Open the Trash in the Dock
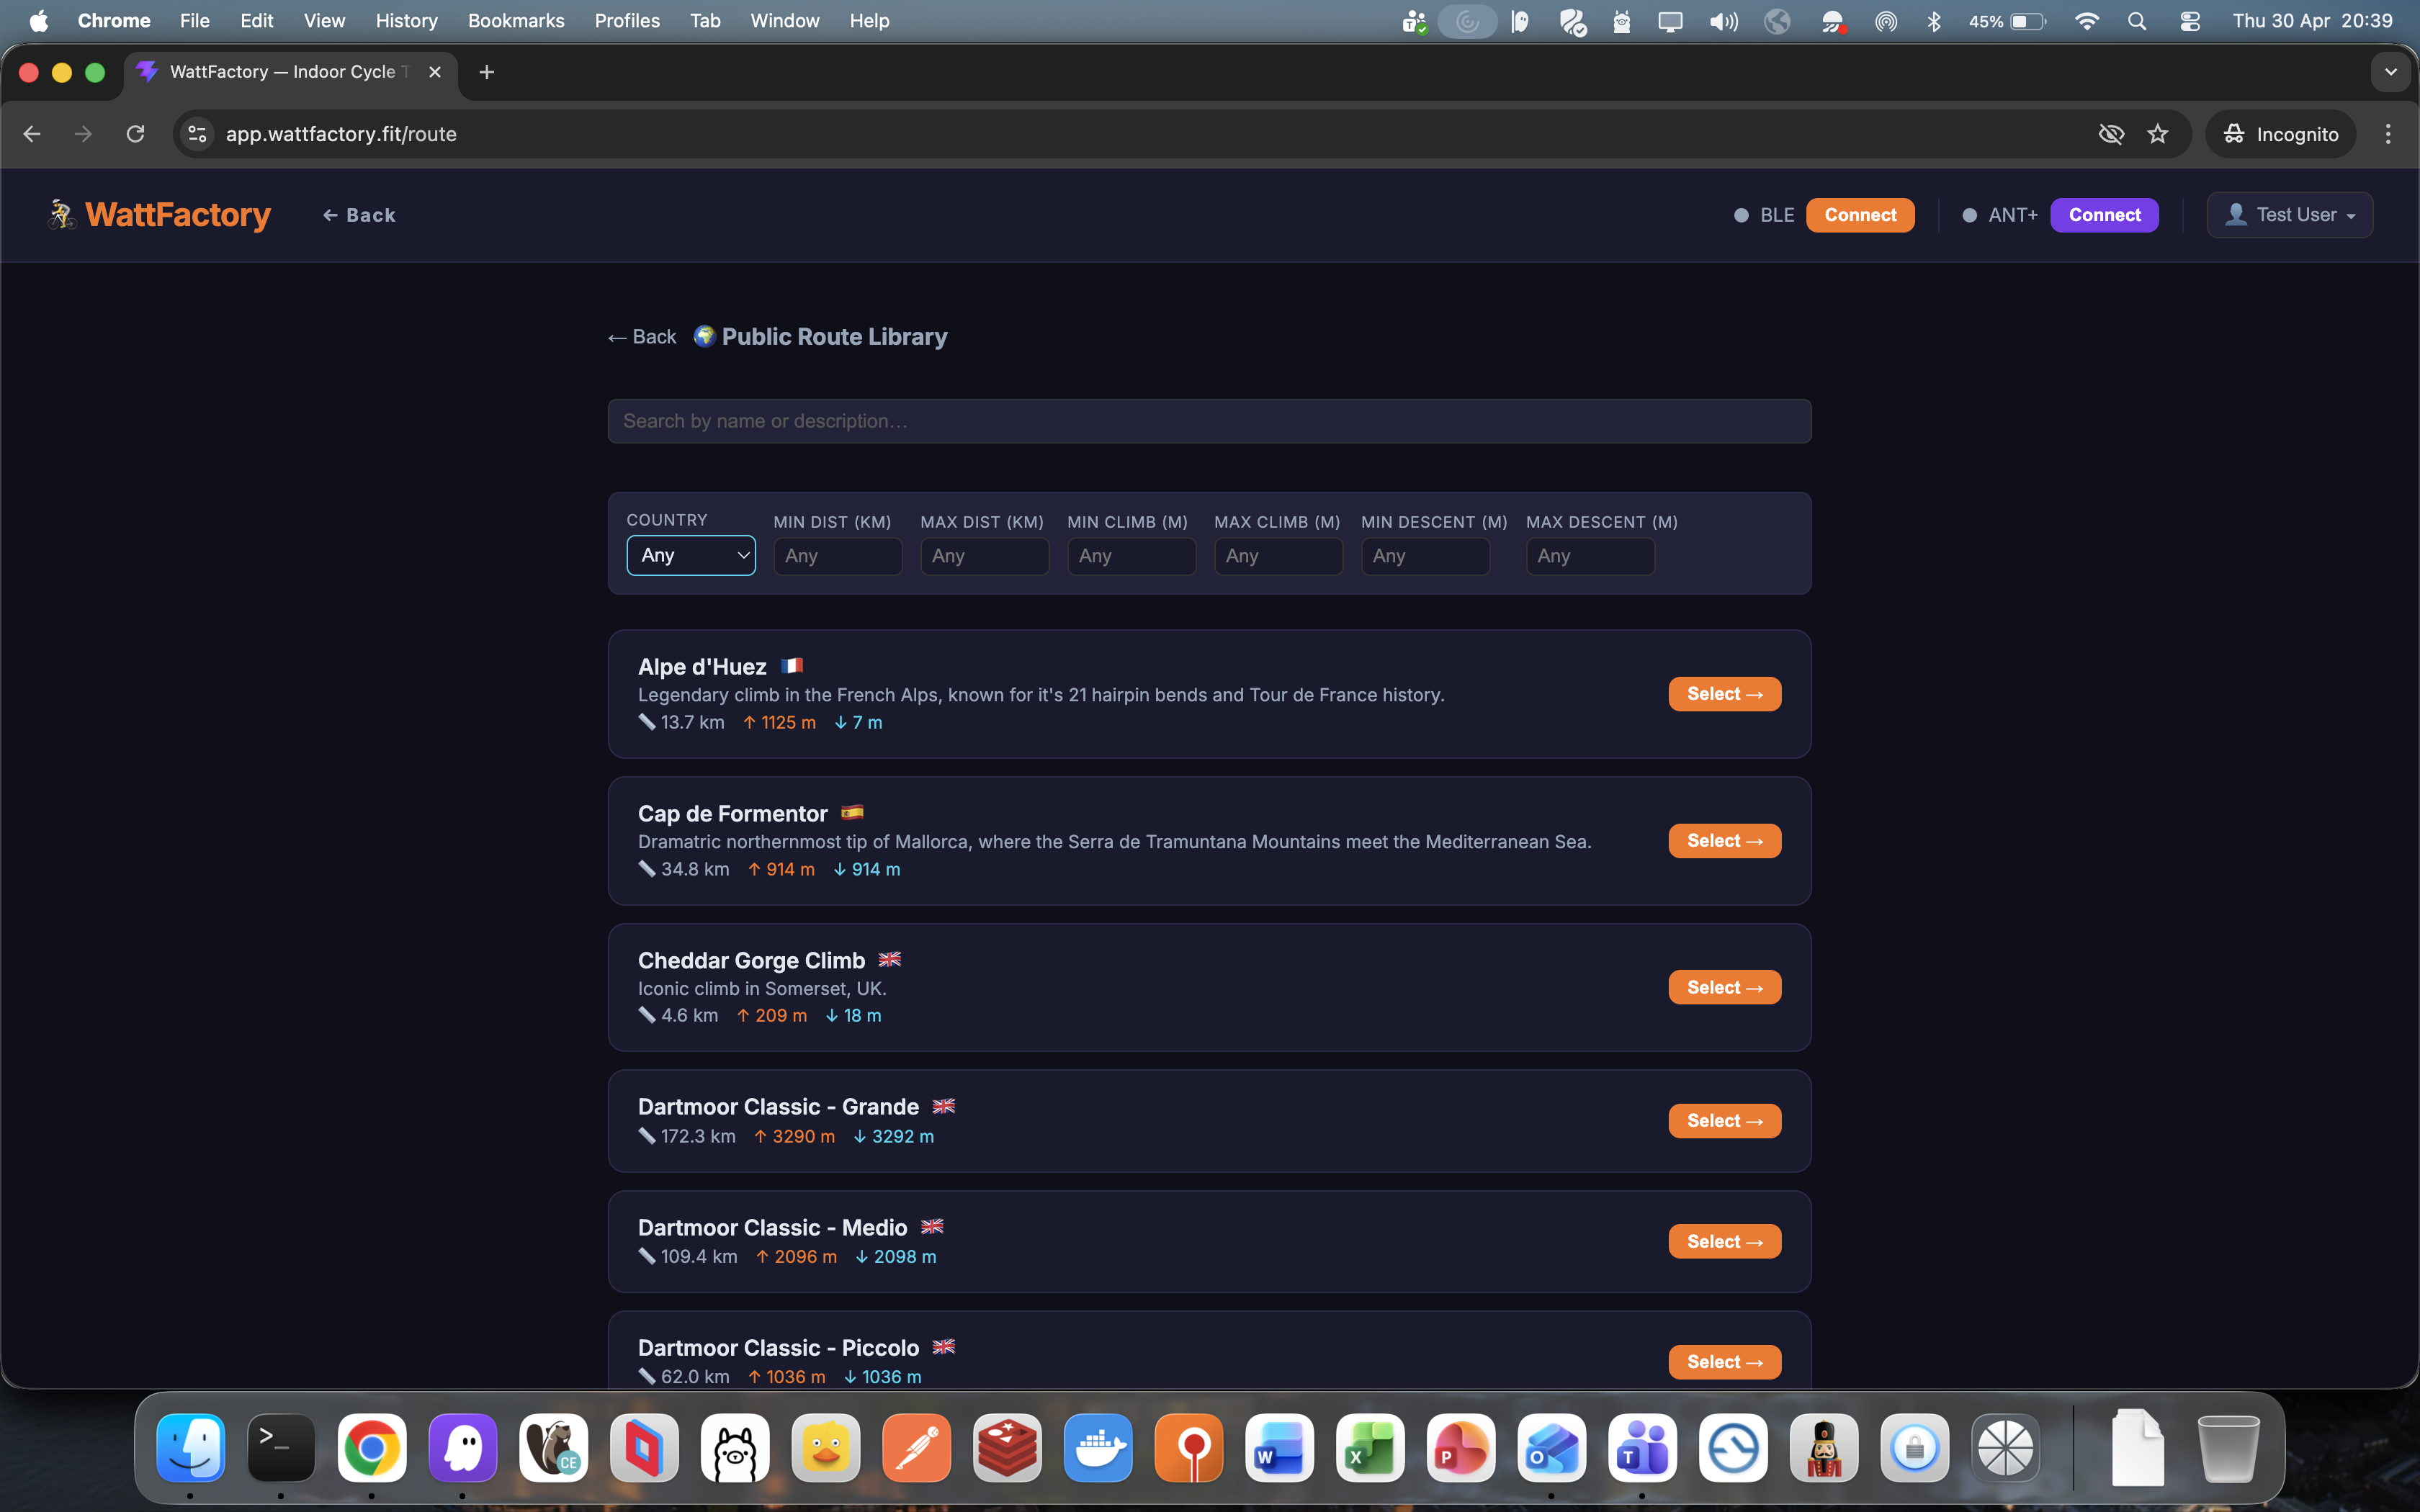This screenshot has width=2420, height=1512. click(2228, 1448)
